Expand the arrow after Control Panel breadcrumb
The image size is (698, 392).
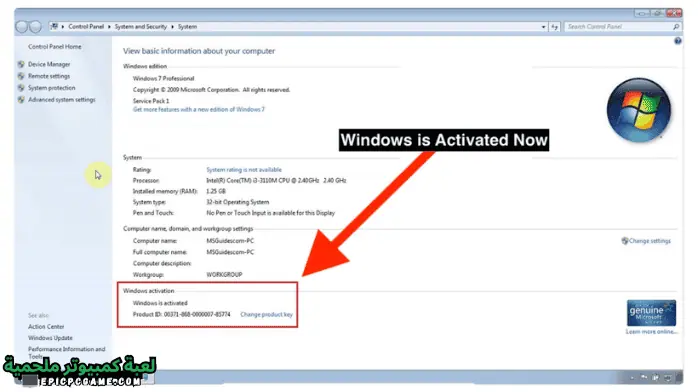[109, 27]
